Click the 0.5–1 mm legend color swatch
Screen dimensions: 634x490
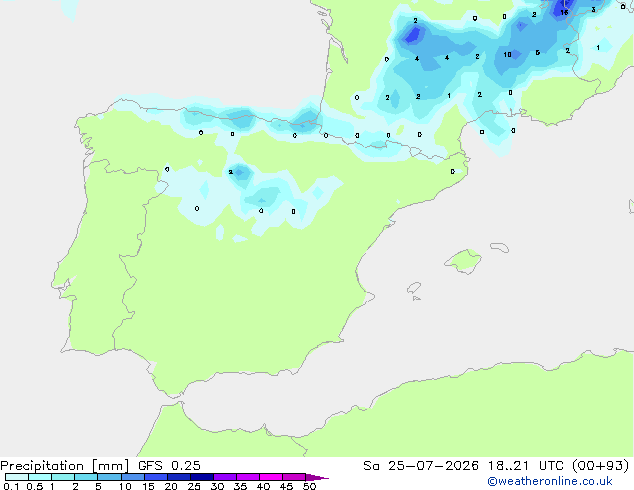(x=40, y=477)
